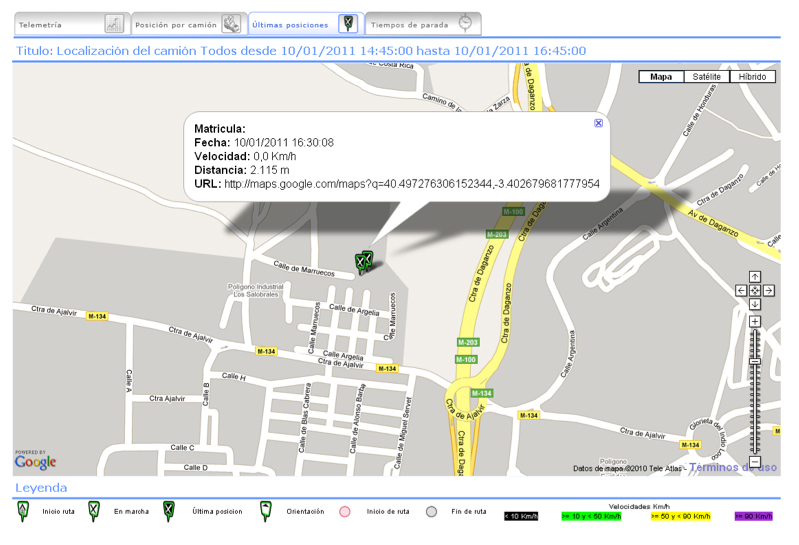The image size is (799, 545).
Task: Open the Tiempos de parada tab
Action: 423,24
